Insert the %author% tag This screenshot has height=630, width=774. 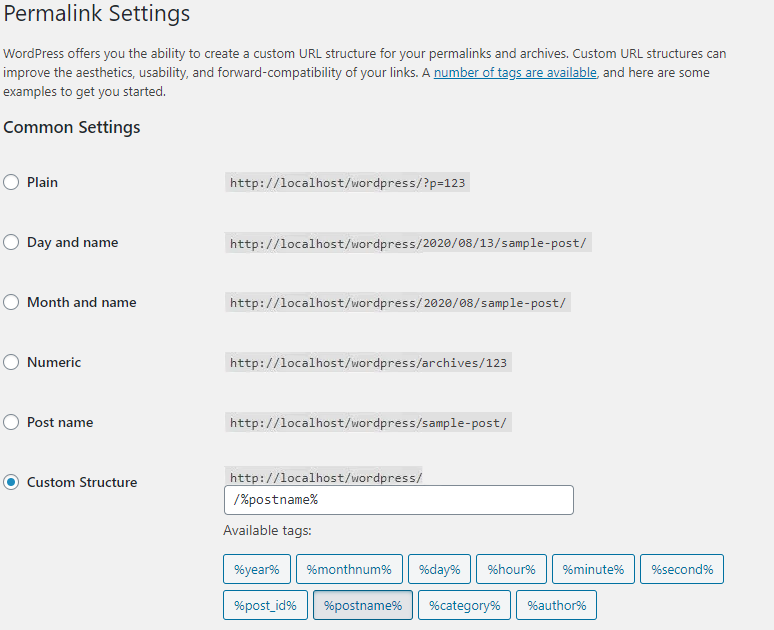(556, 605)
